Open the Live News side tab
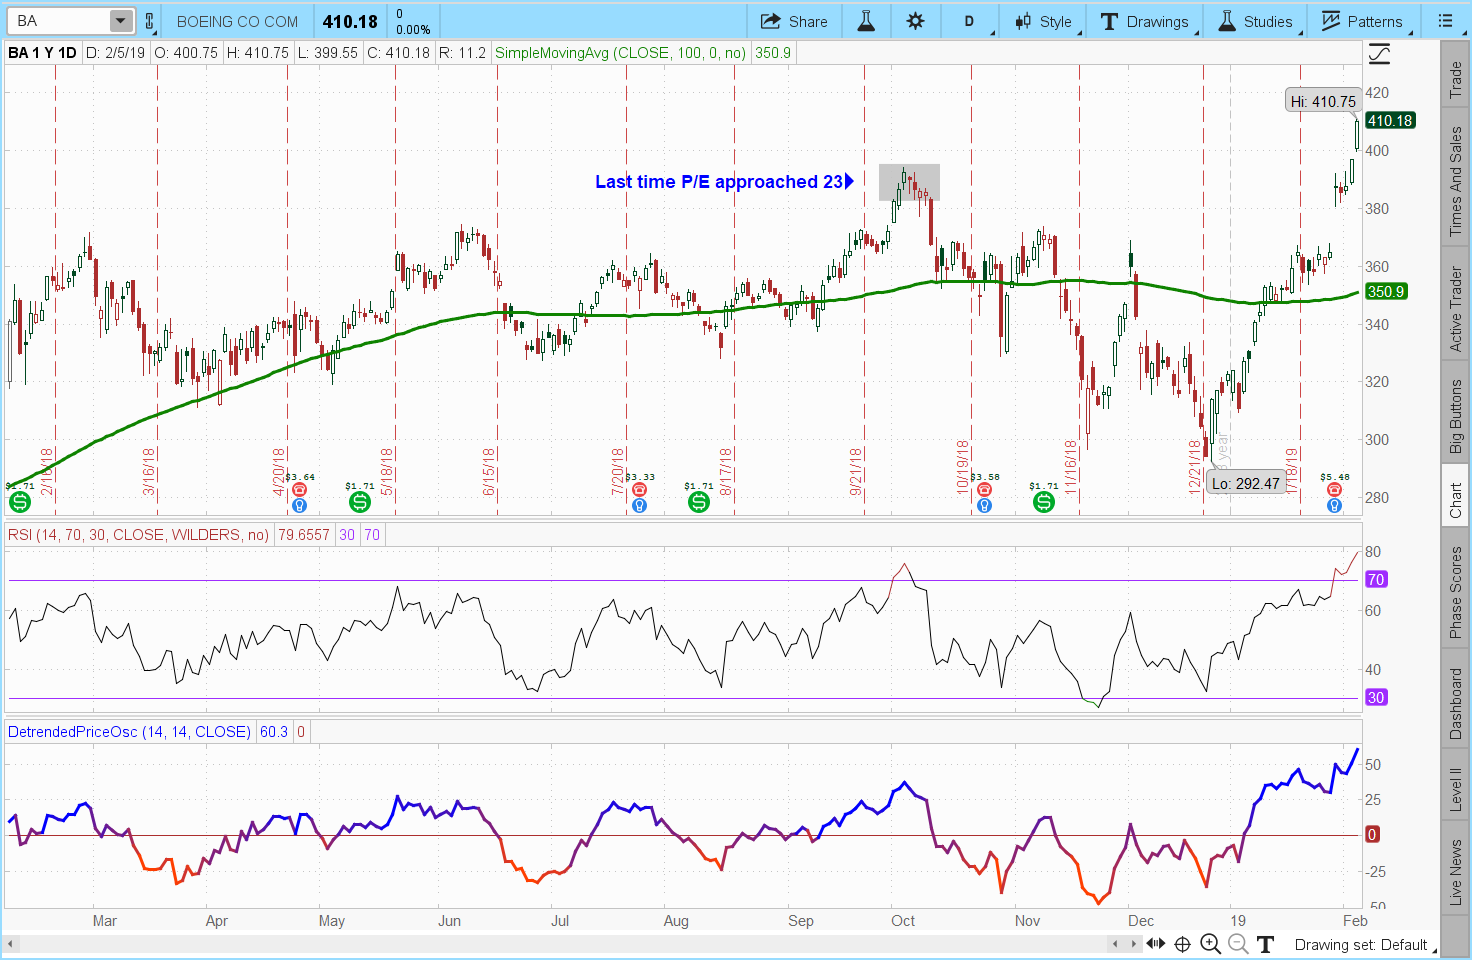Image resolution: width=1472 pixels, height=960 pixels. pos(1455,872)
